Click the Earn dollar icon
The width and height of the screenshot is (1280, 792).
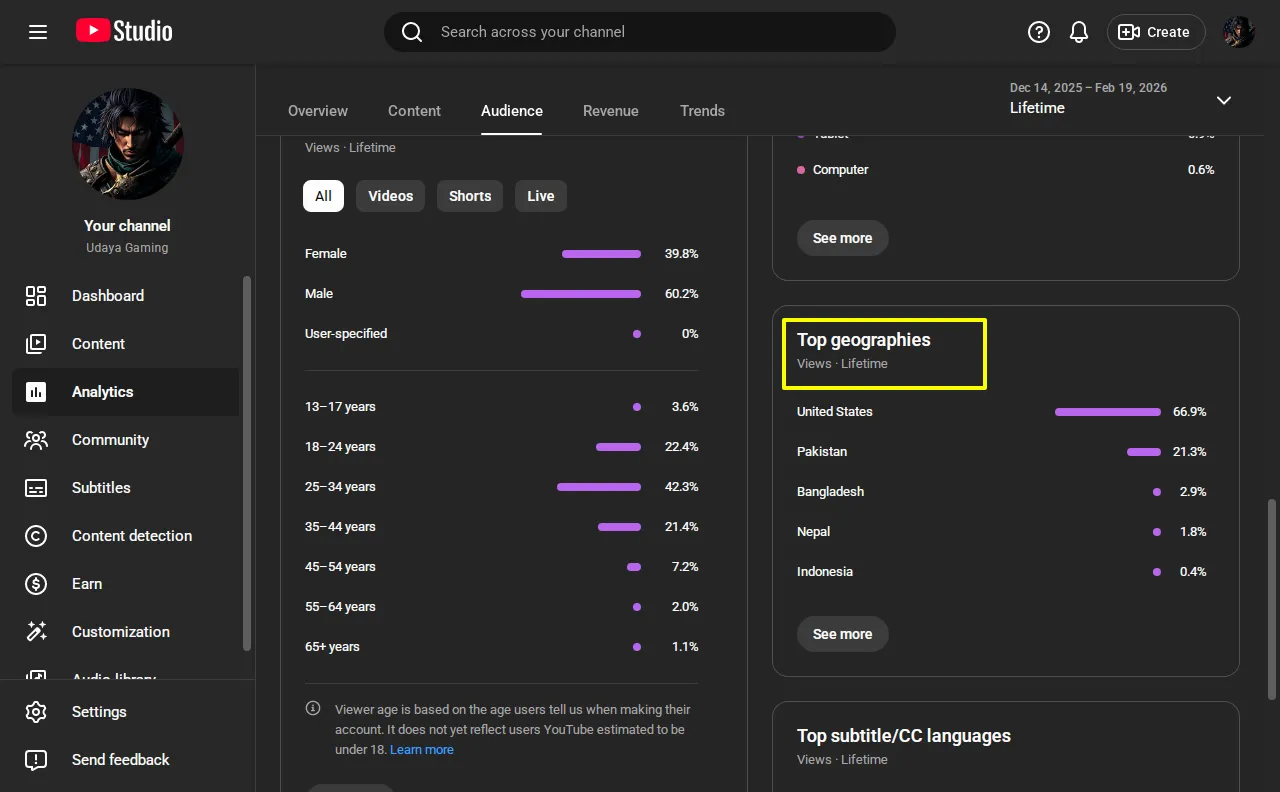(36, 584)
